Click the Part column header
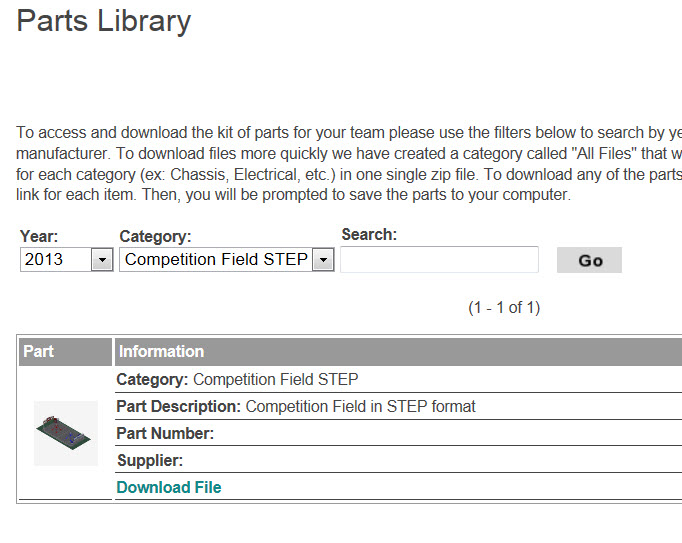The image size is (682, 543). pos(65,352)
